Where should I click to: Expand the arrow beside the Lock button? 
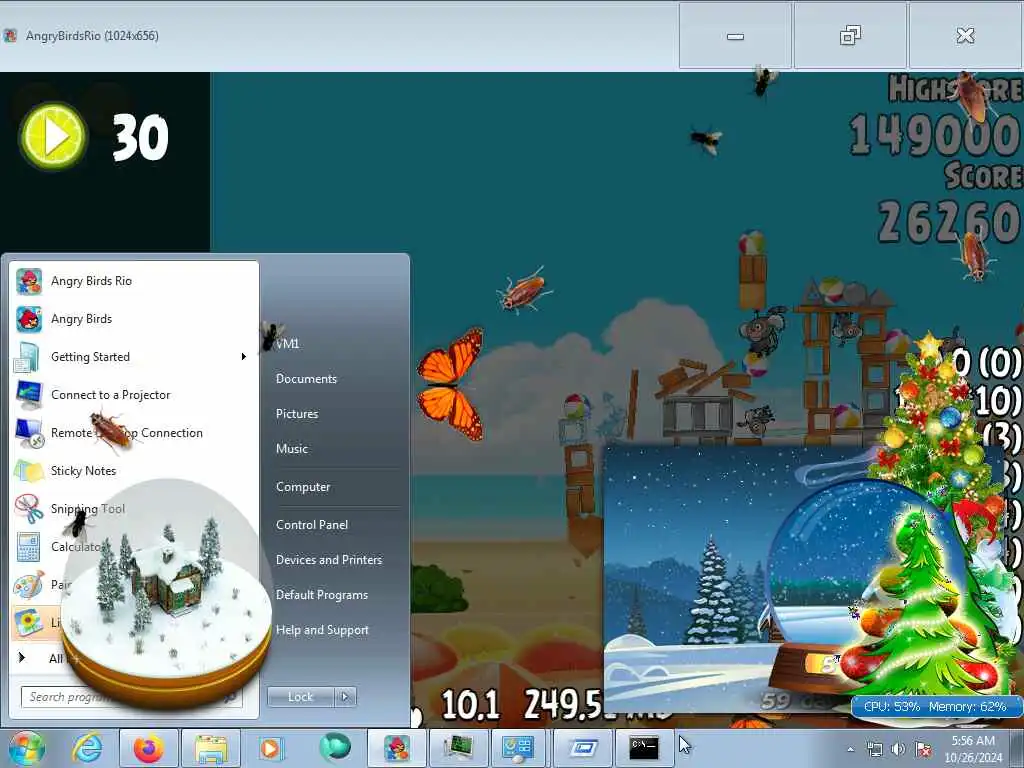click(345, 697)
